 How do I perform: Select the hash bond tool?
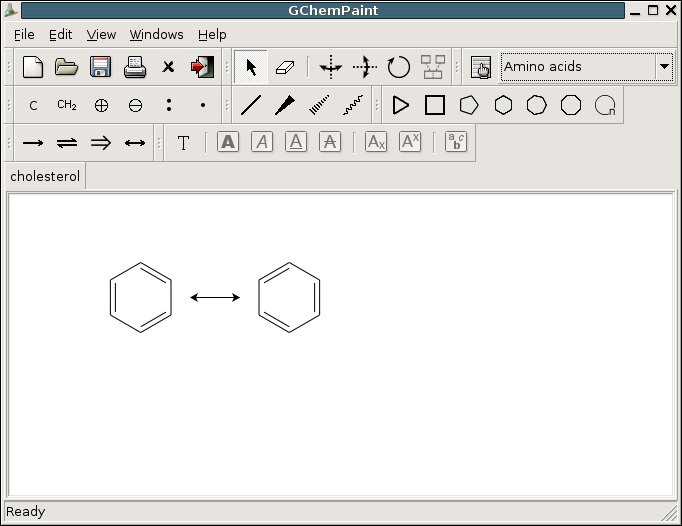(319, 105)
